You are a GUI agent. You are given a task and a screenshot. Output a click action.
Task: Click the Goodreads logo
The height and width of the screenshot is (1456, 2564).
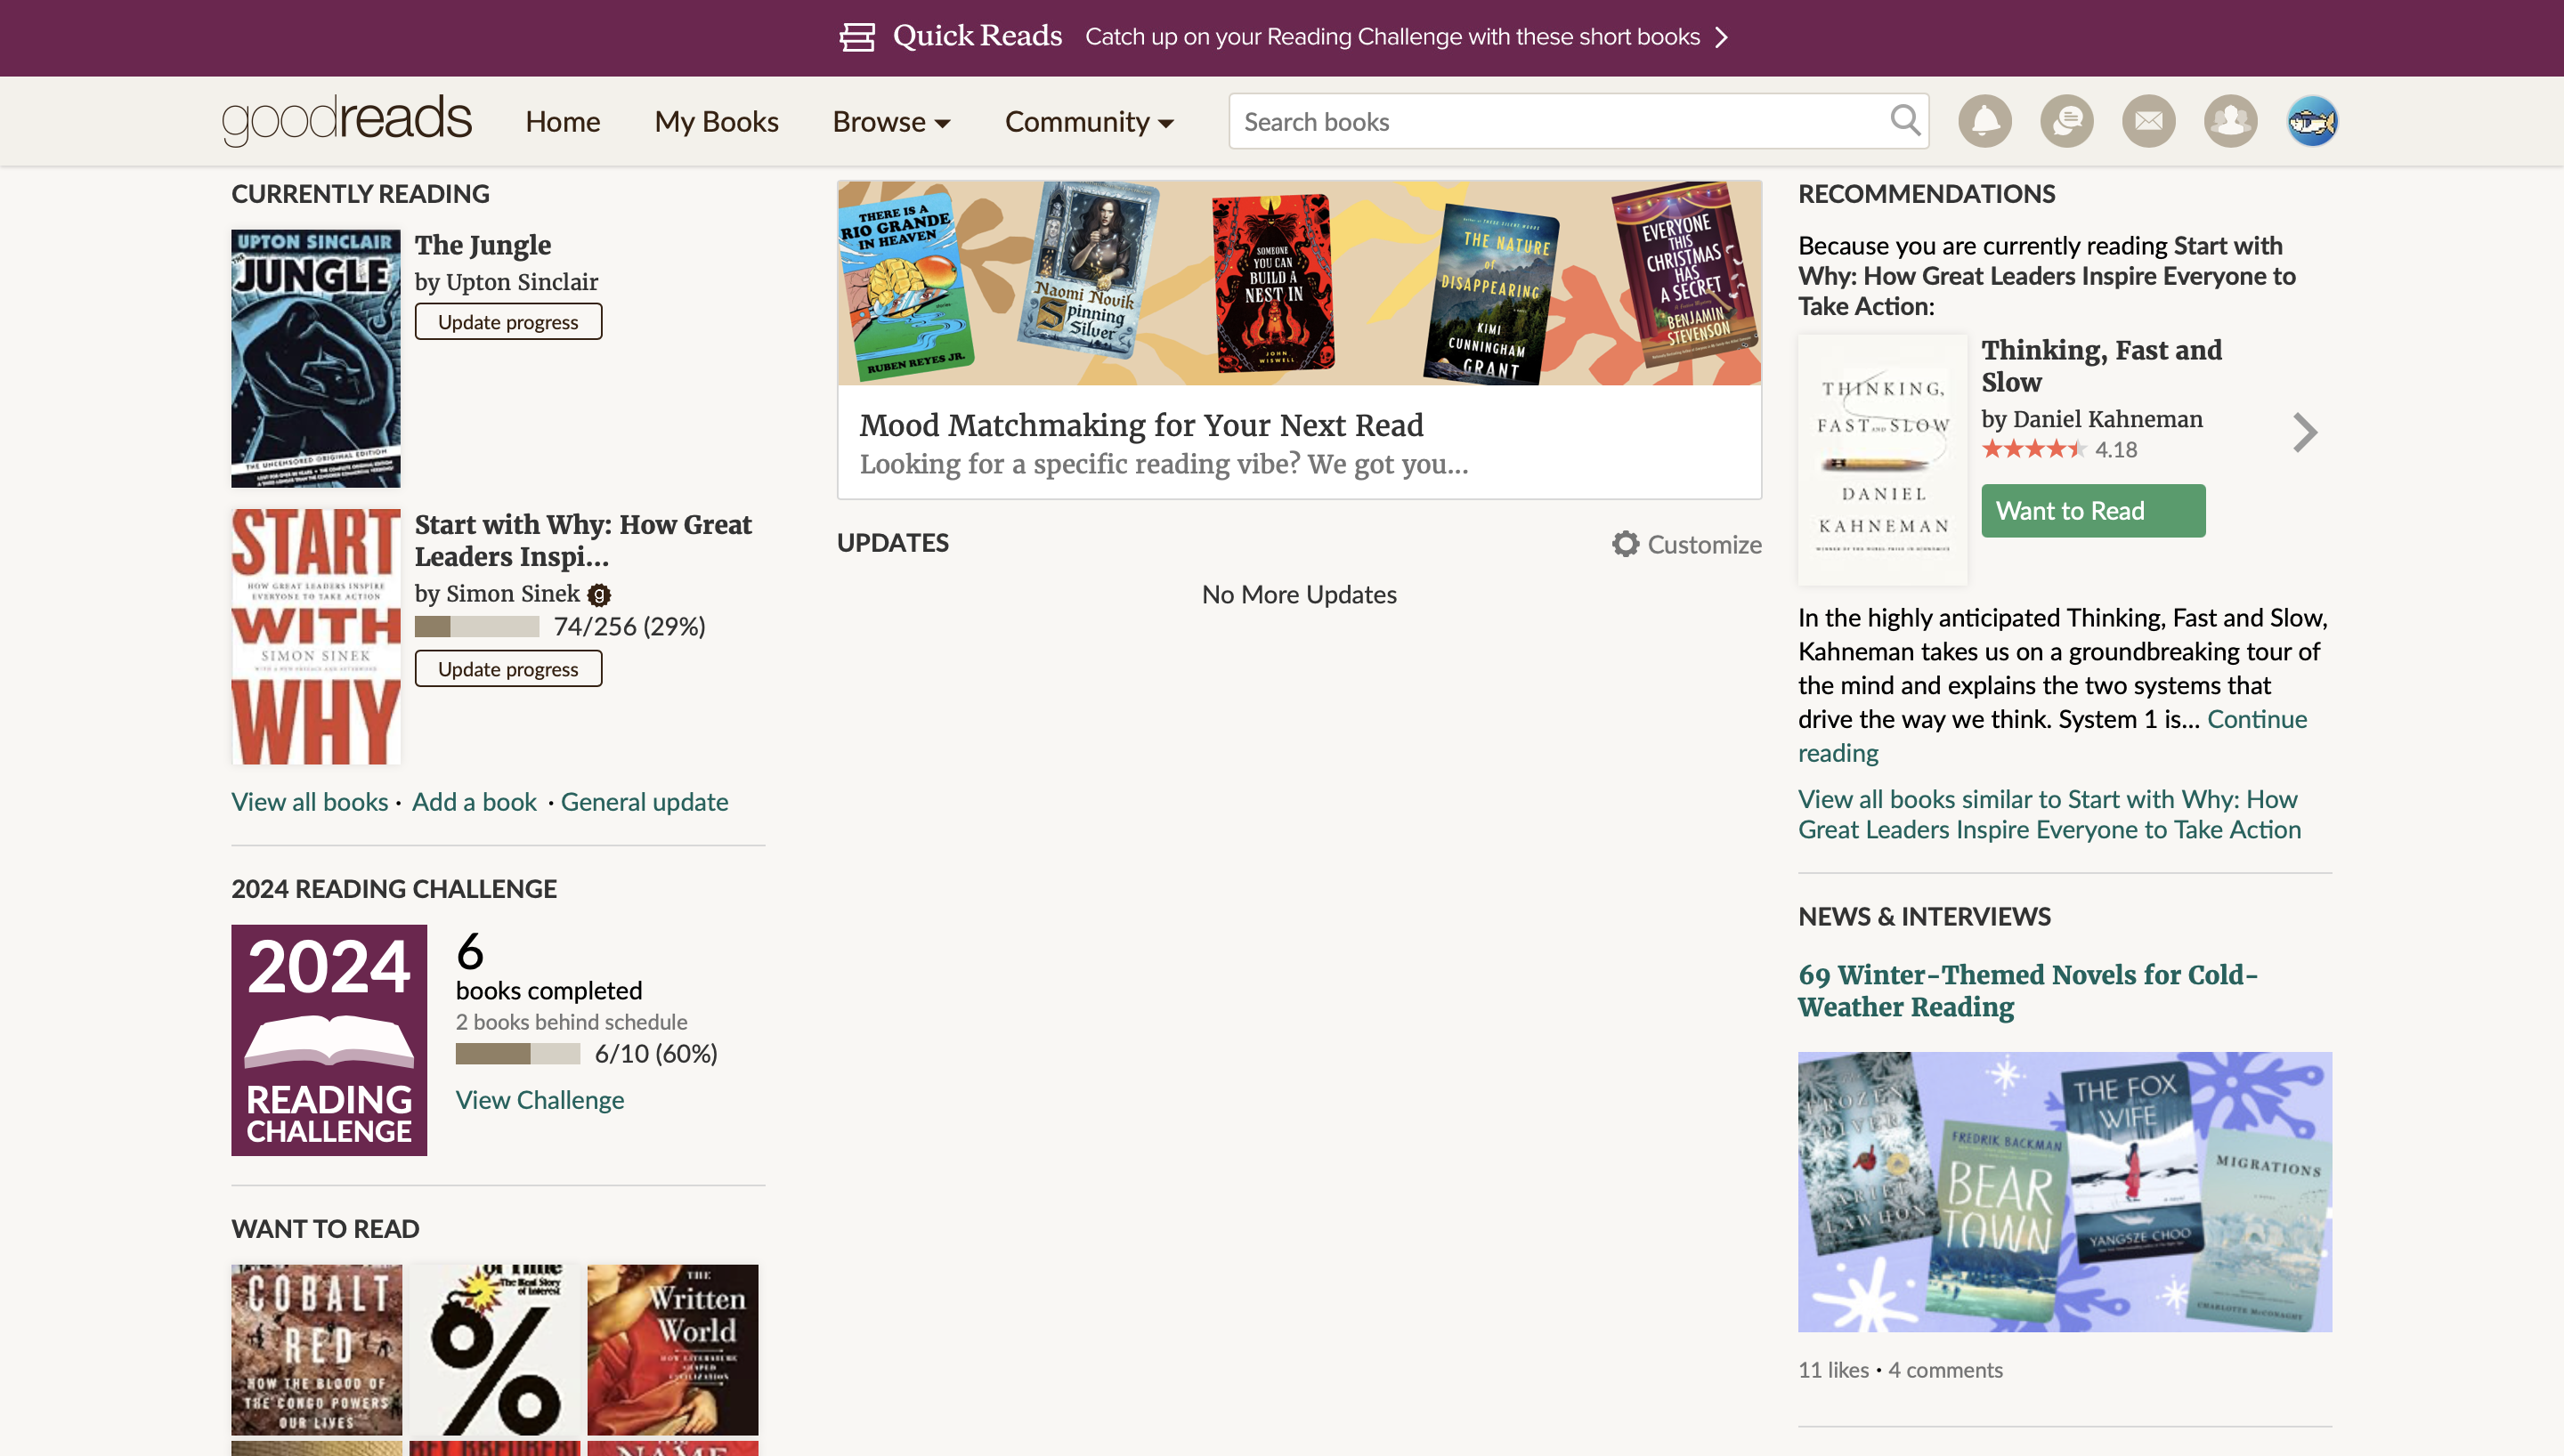tap(346, 120)
